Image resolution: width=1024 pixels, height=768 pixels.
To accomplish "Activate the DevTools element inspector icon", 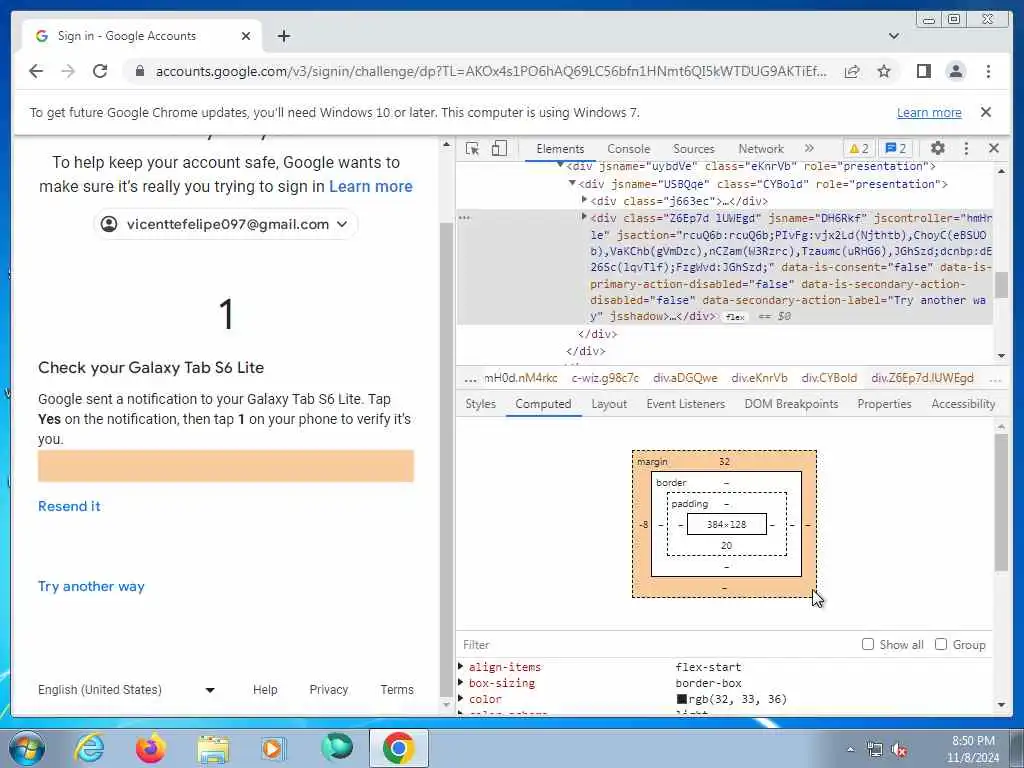I will (472, 148).
